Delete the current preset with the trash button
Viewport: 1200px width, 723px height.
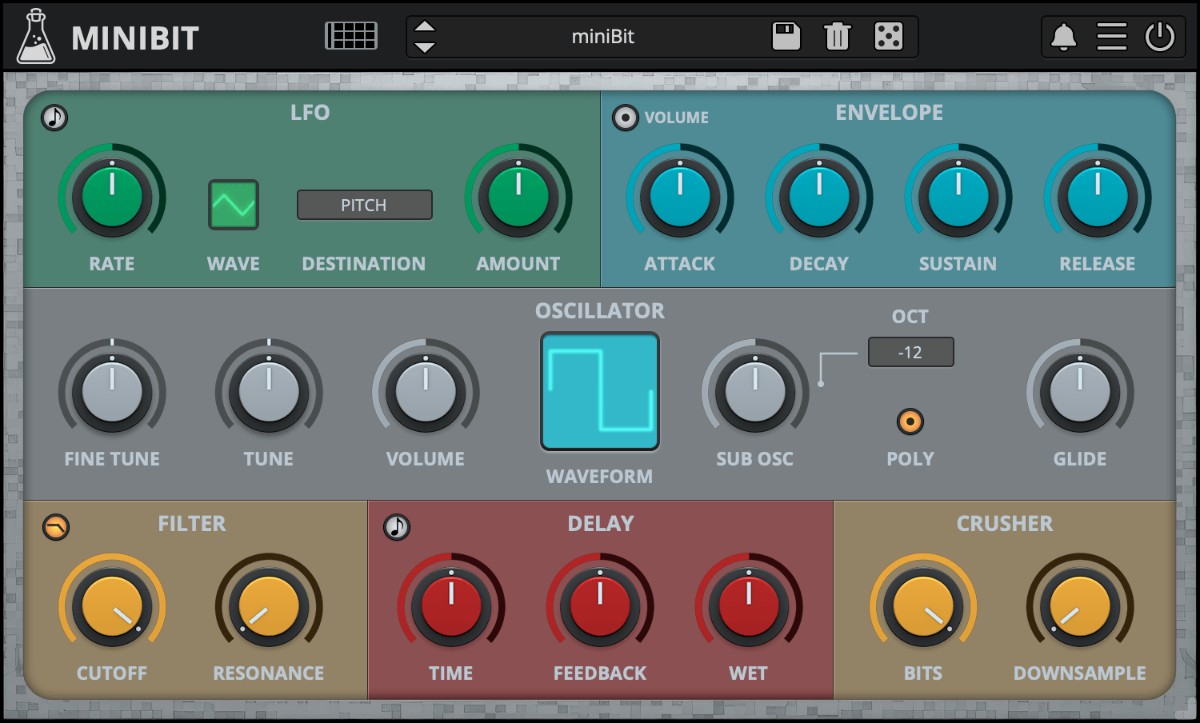pyautogui.click(x=836, y=35)
